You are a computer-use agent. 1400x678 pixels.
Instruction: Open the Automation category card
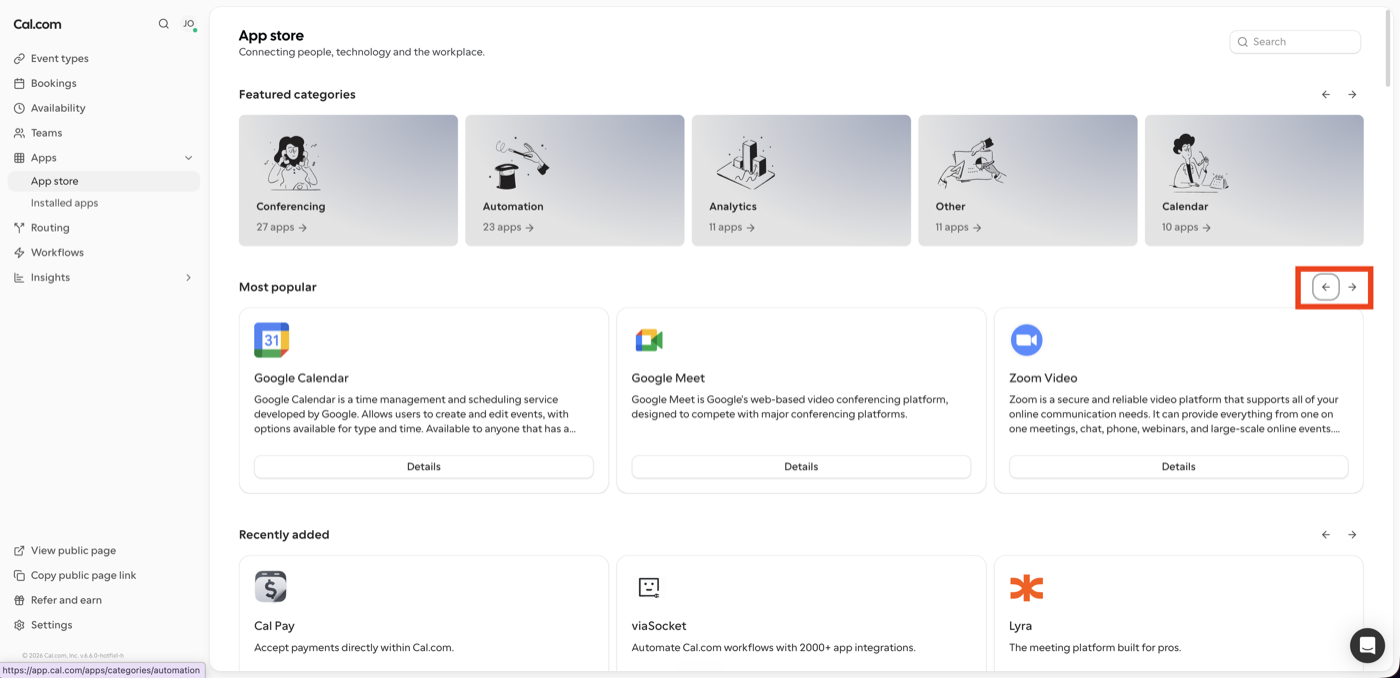(x=575, y=180)
